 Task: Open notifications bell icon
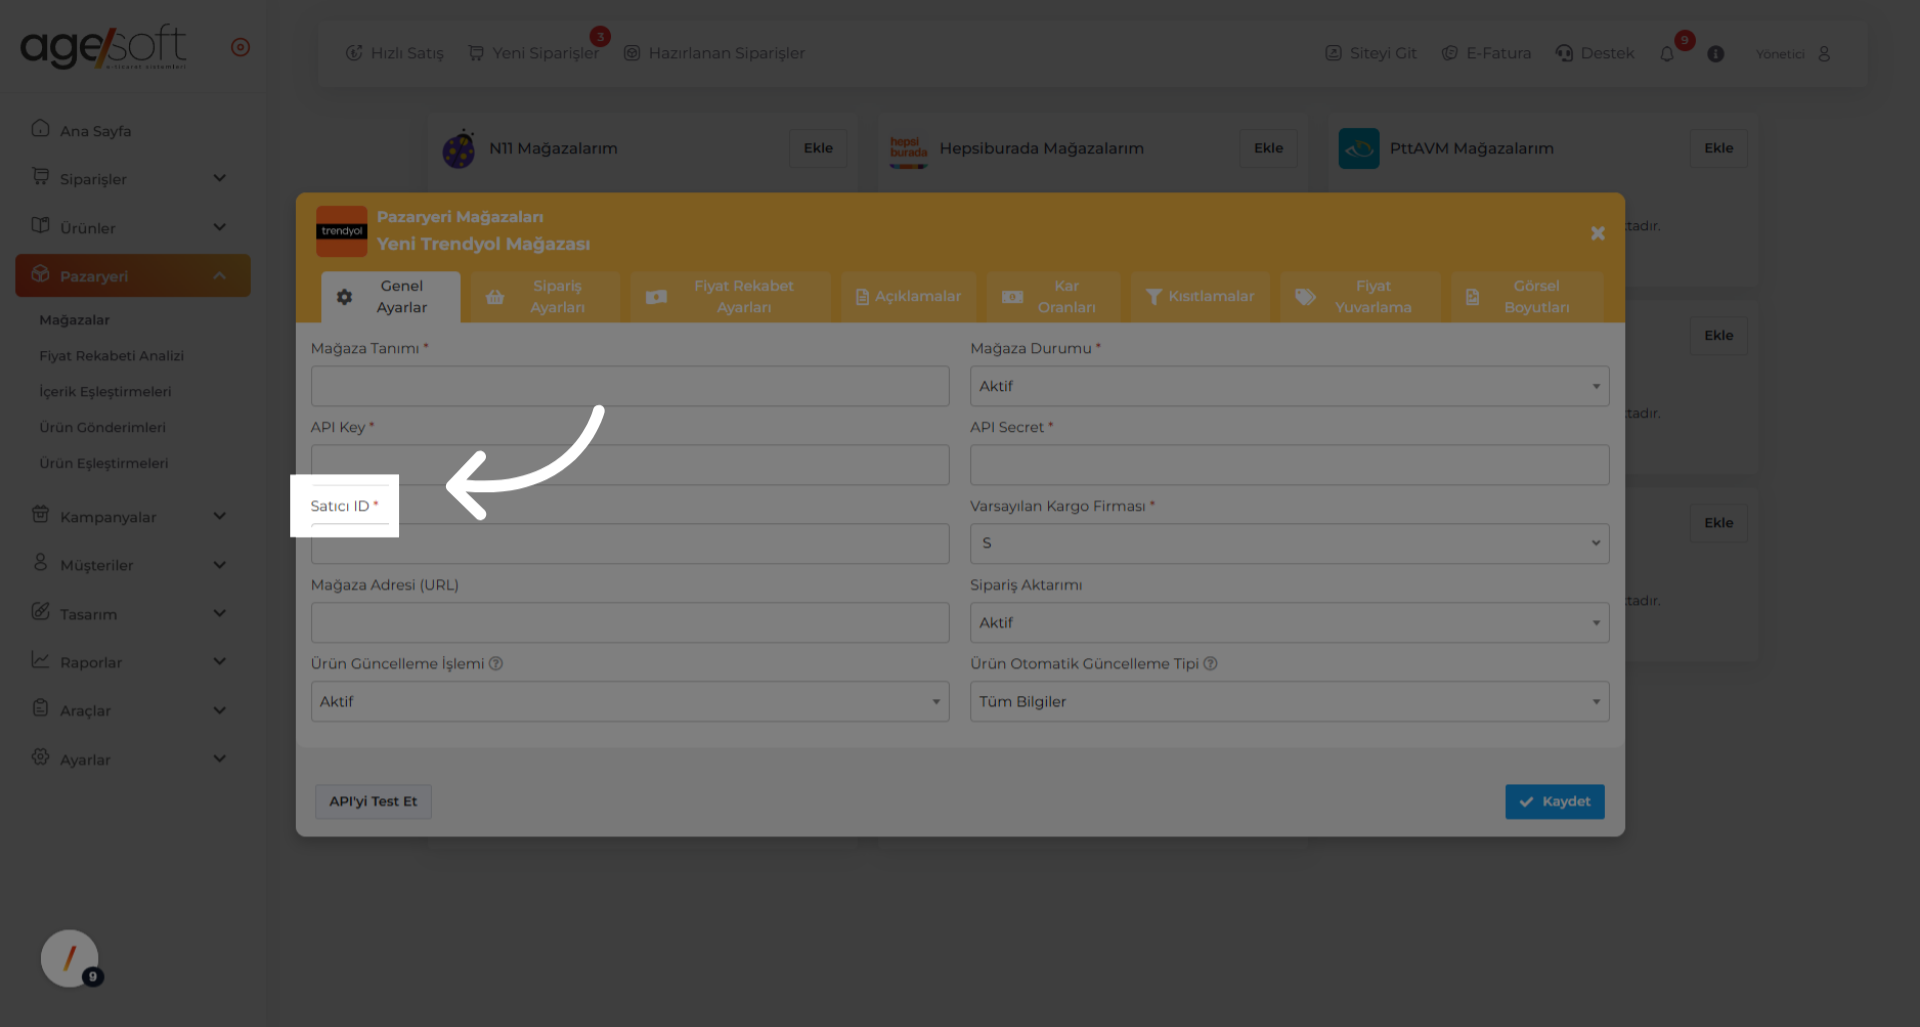[1667, 54]
